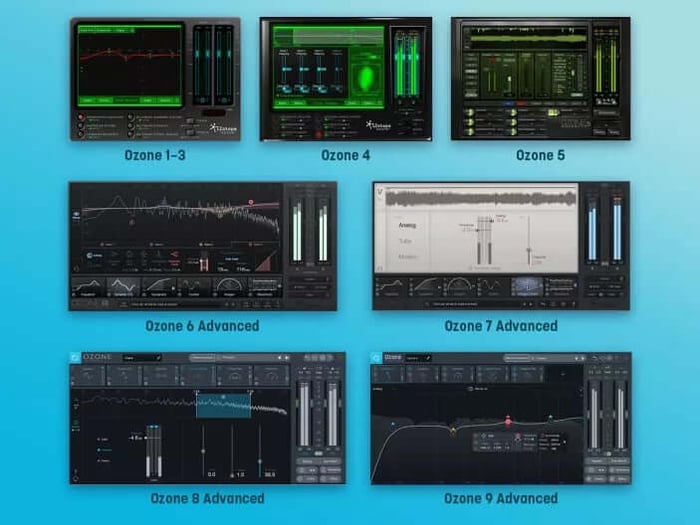Click the 'Ozone 1–3' caption

tap(155, 155)
